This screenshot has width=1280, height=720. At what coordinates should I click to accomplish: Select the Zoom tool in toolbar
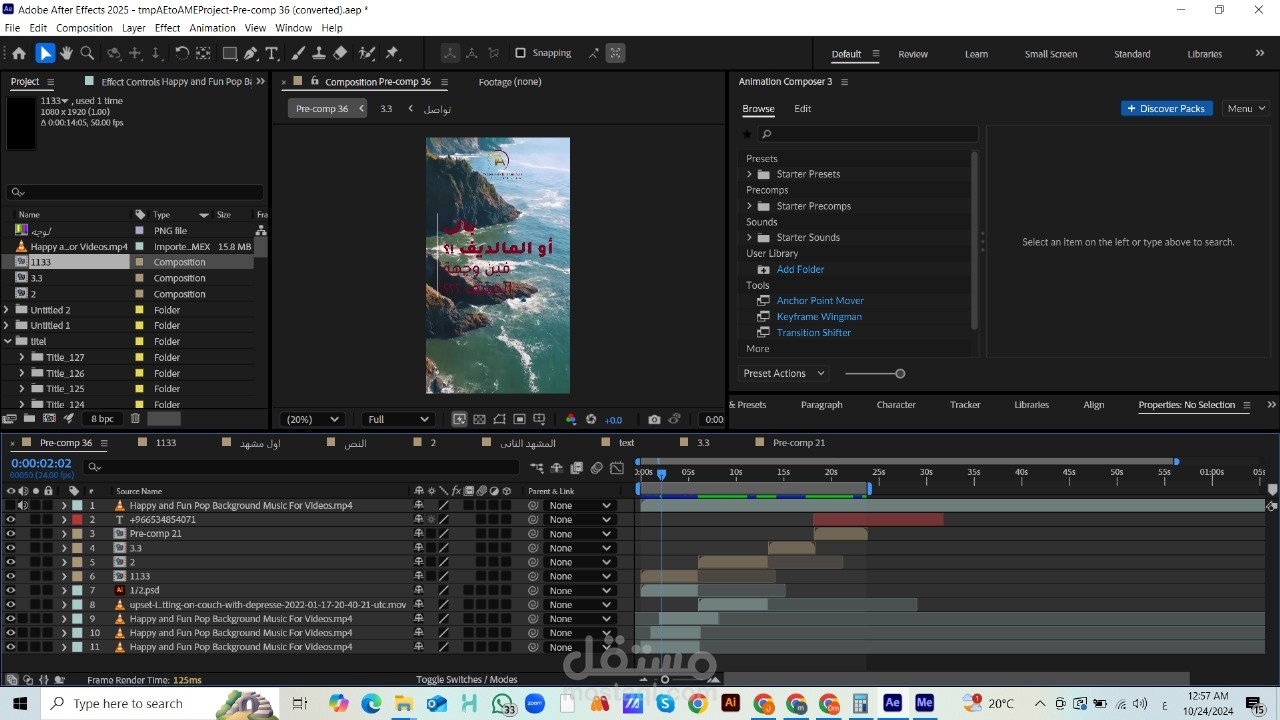point(87,54)
